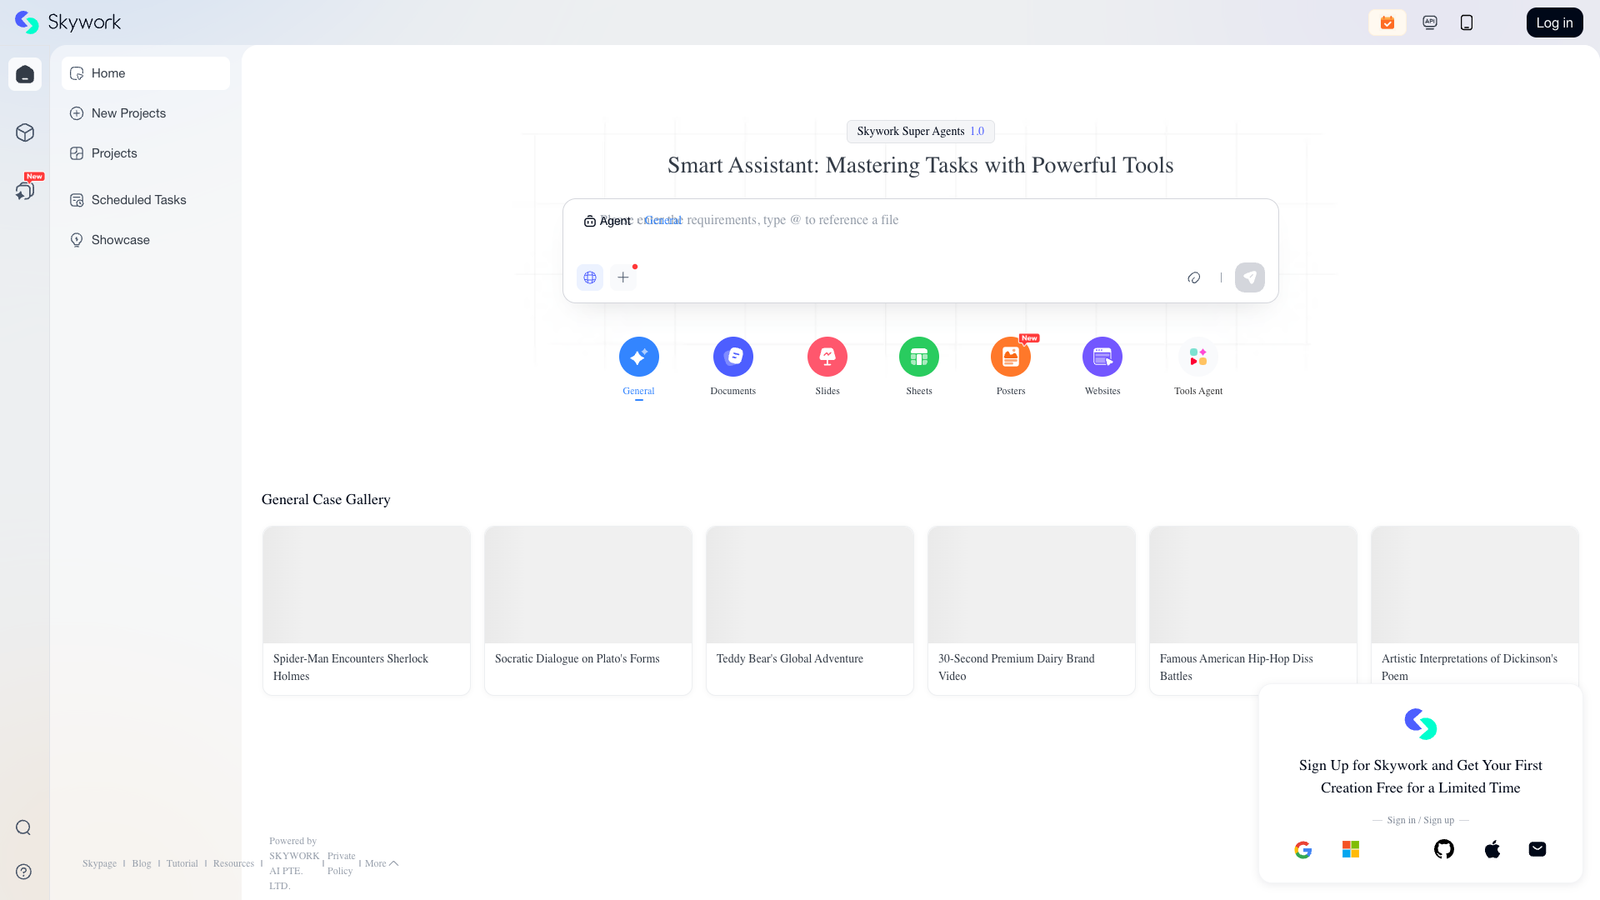The height and width of the screenshot is (900, 1600).
Task: Open the help question mark icon
Action: click(24, 872)
